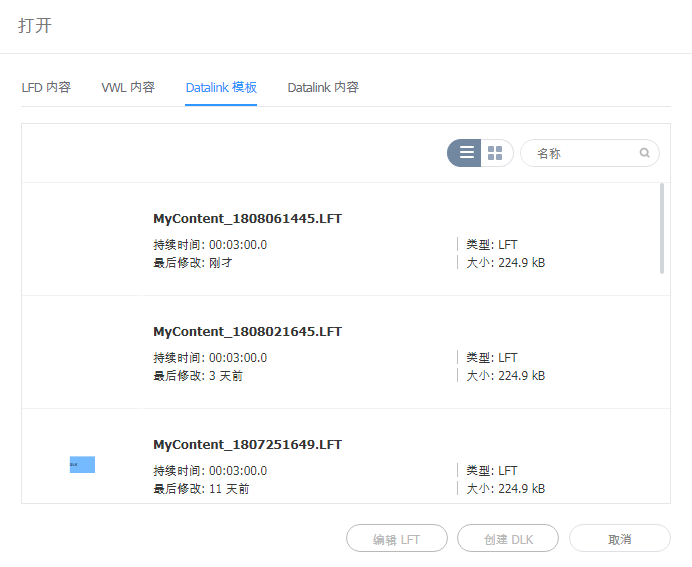
Task: Click the 编辑 LFT button
Action: coord(397,539)
